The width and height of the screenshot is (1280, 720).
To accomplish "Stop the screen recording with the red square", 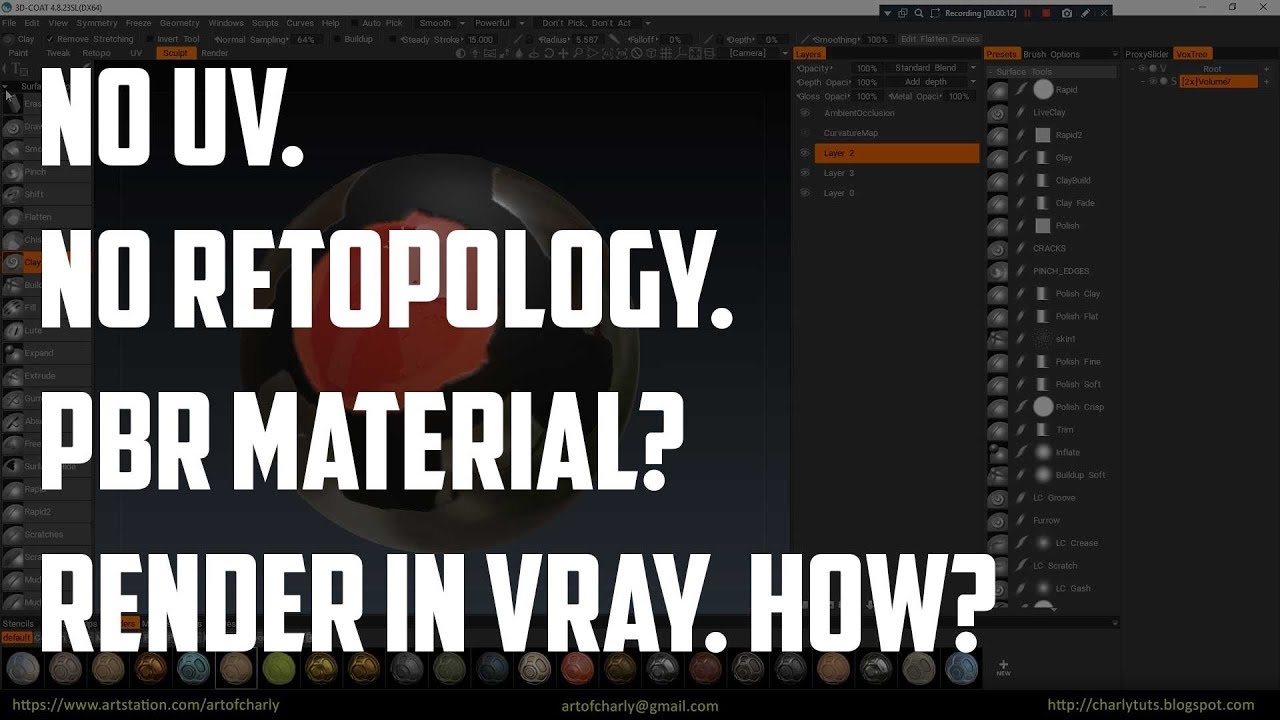I will (x=1046, y=13).
